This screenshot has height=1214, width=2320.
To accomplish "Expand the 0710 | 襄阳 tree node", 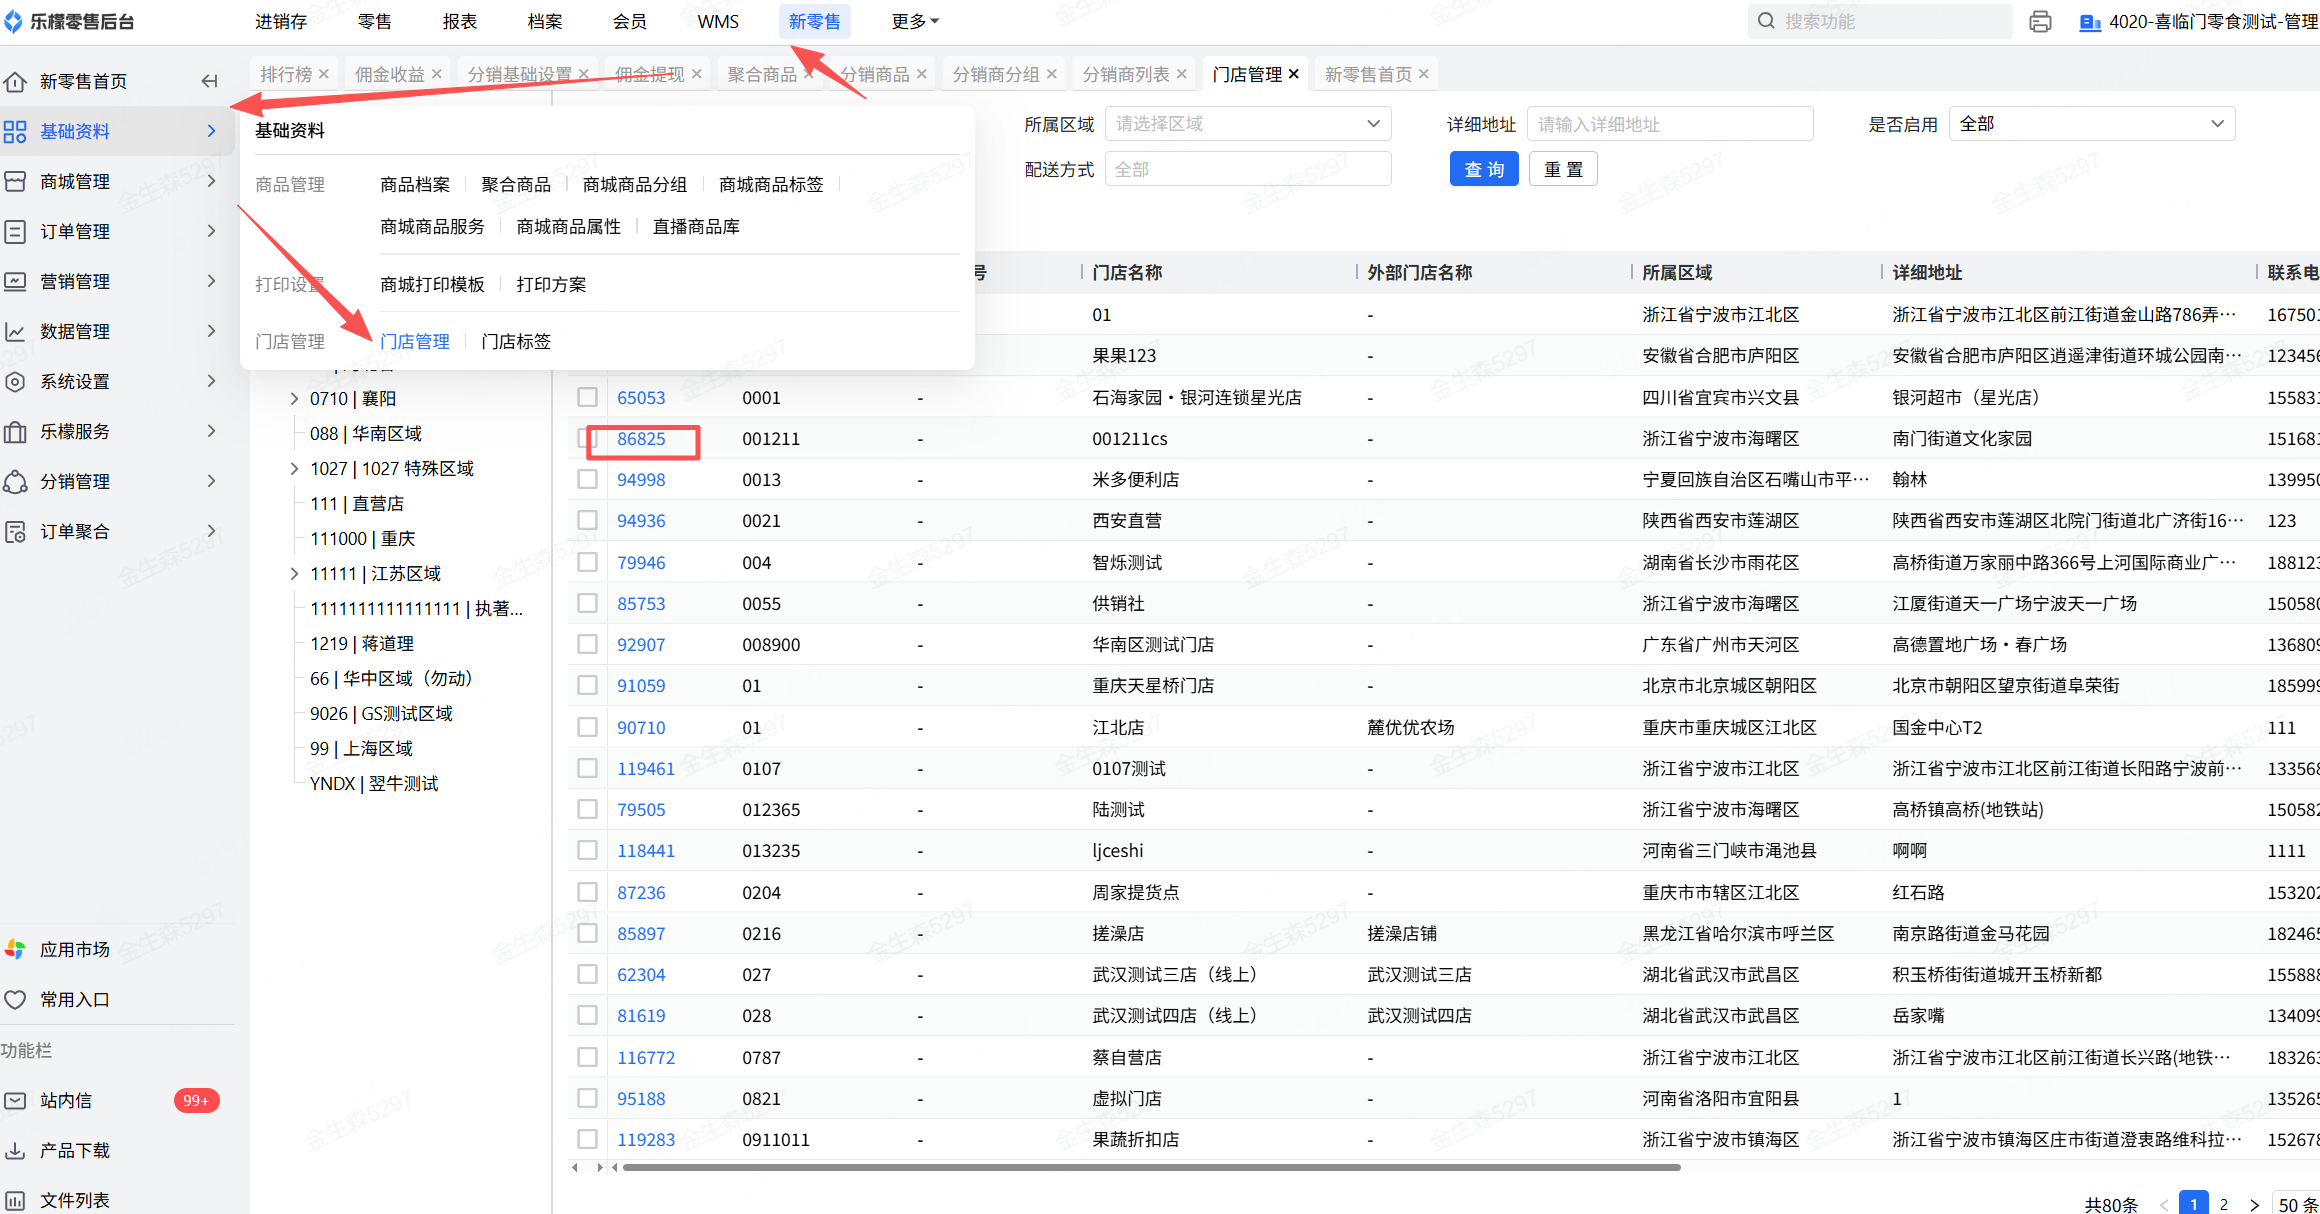I will coord(294,398).
